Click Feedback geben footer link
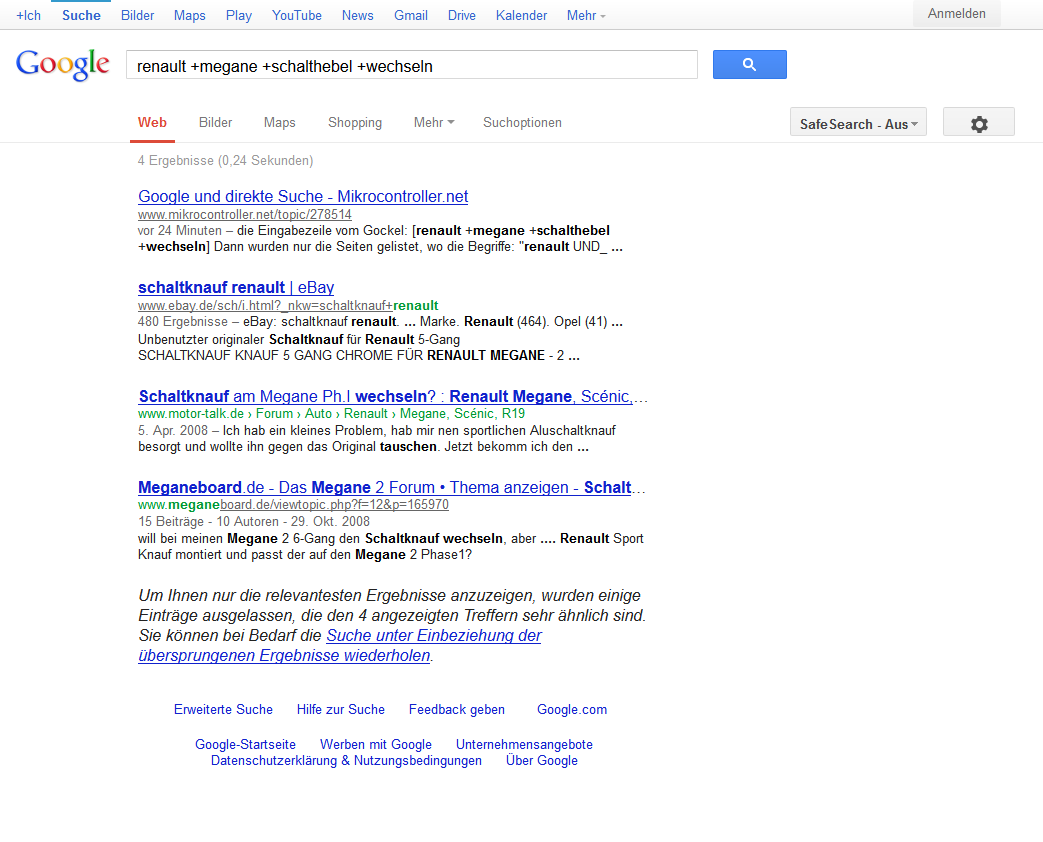The height and width of the screenshot is (842, 1043). (457, 710)
